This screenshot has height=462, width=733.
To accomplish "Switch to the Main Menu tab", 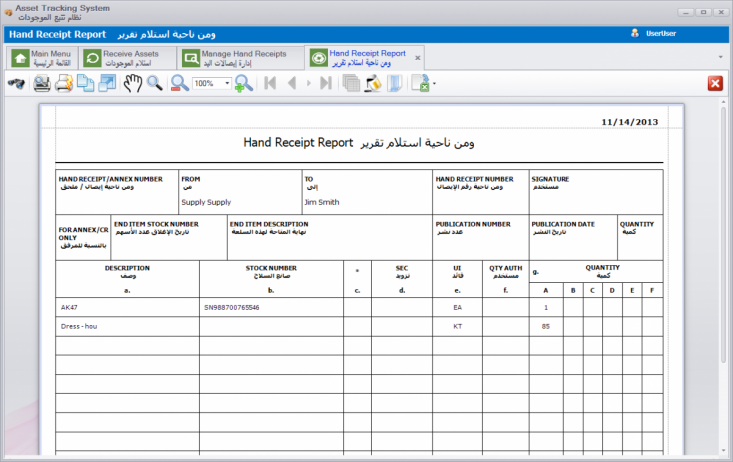I will pos(42,57).
